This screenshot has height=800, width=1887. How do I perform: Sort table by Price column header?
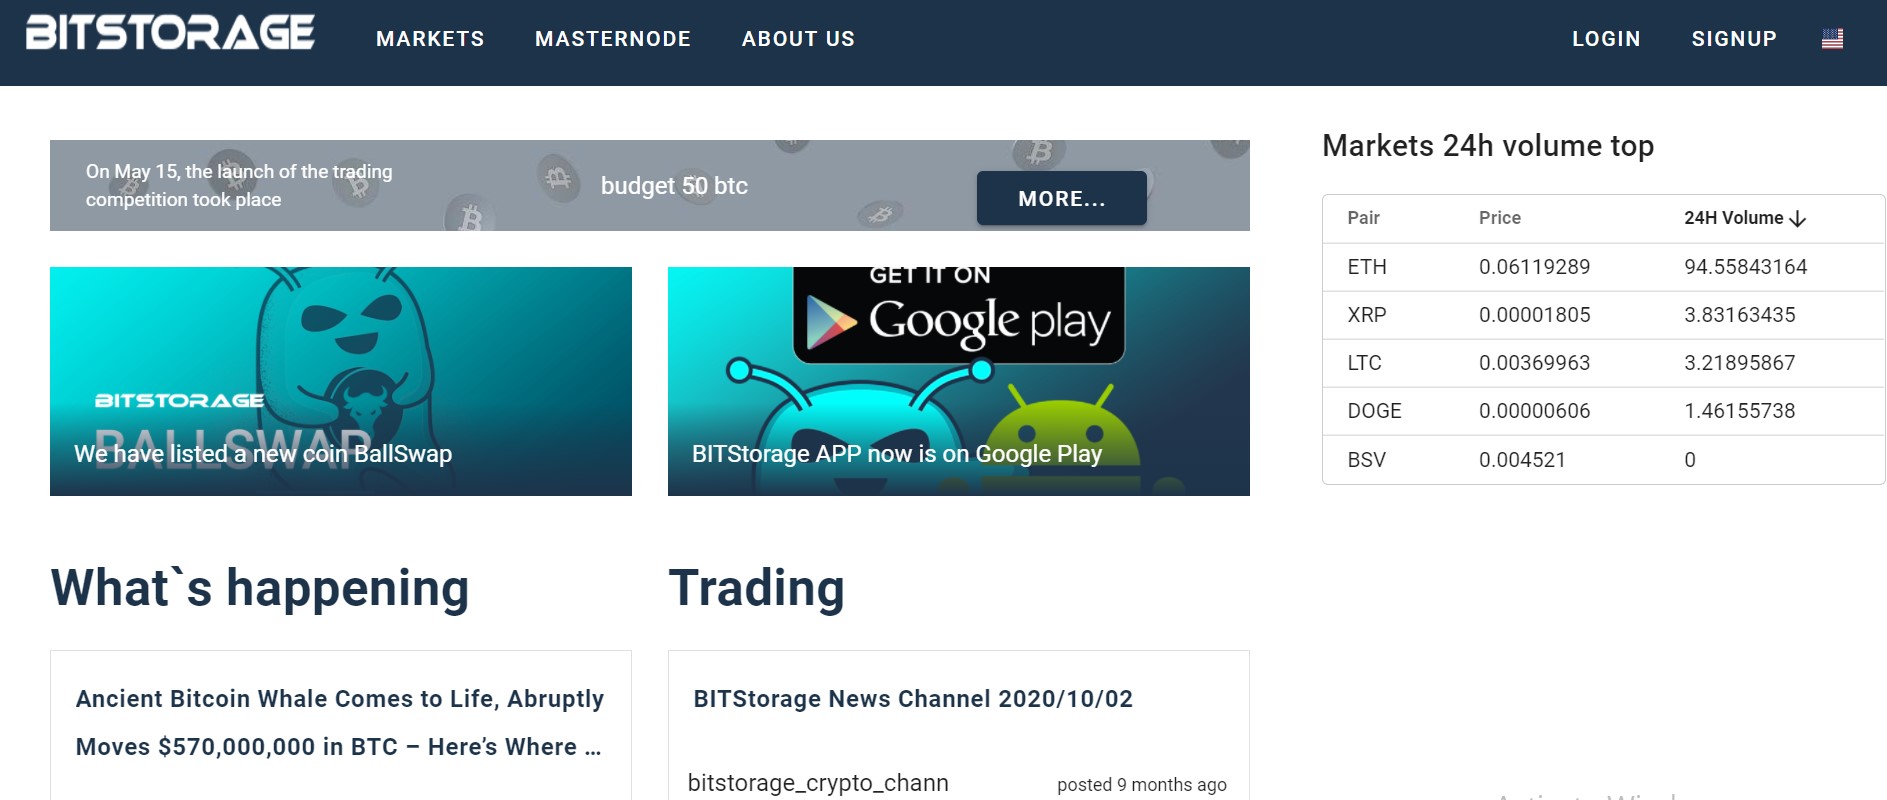coord(1500,218)
